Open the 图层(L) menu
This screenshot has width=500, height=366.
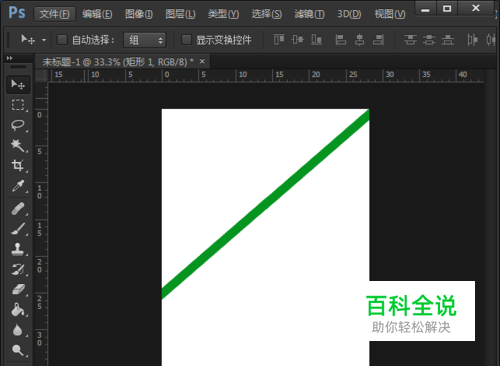[x=180, y=14]
